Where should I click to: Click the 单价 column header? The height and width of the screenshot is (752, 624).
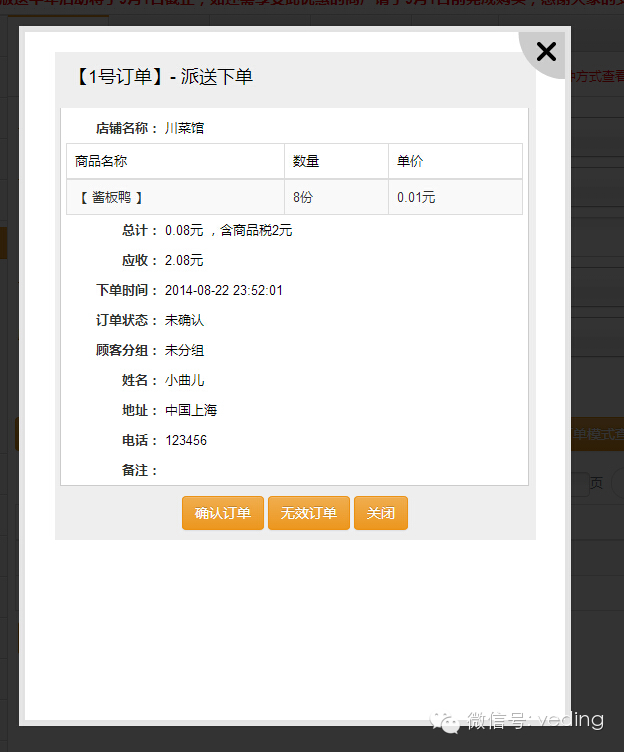(410, 161)
